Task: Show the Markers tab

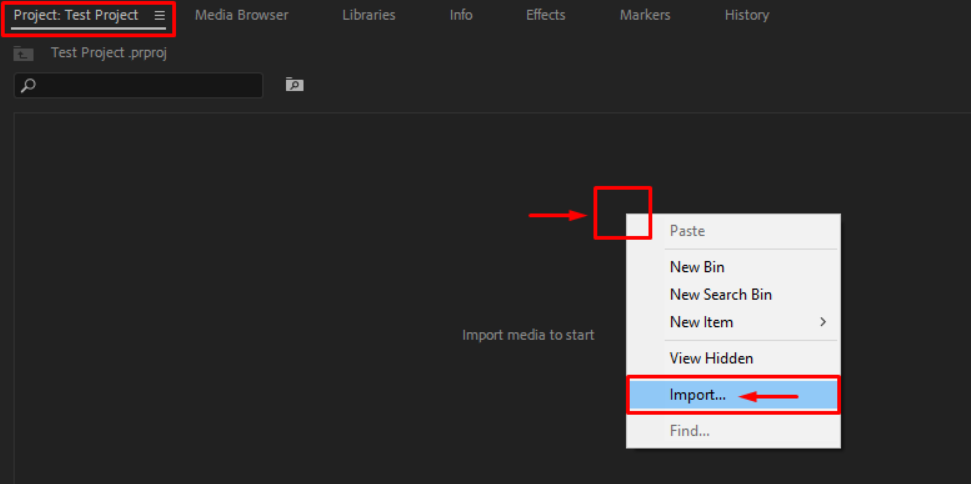Action: click(x=645, y=15)
